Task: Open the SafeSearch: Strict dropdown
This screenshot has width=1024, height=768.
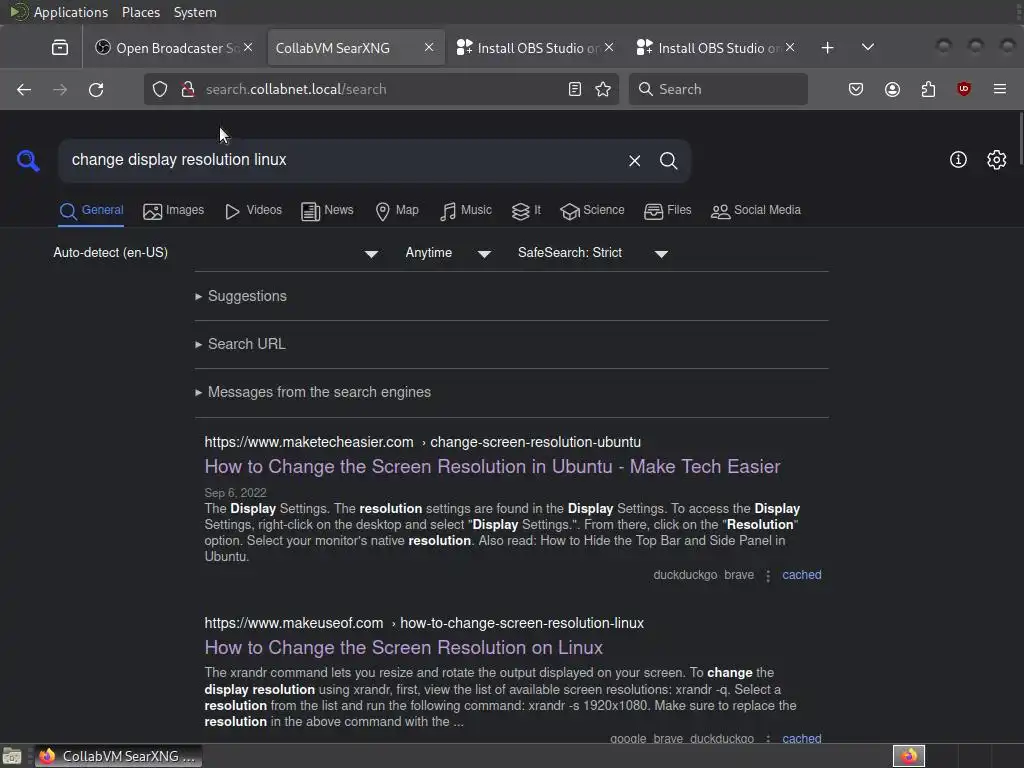Action: tap(592, 253)
